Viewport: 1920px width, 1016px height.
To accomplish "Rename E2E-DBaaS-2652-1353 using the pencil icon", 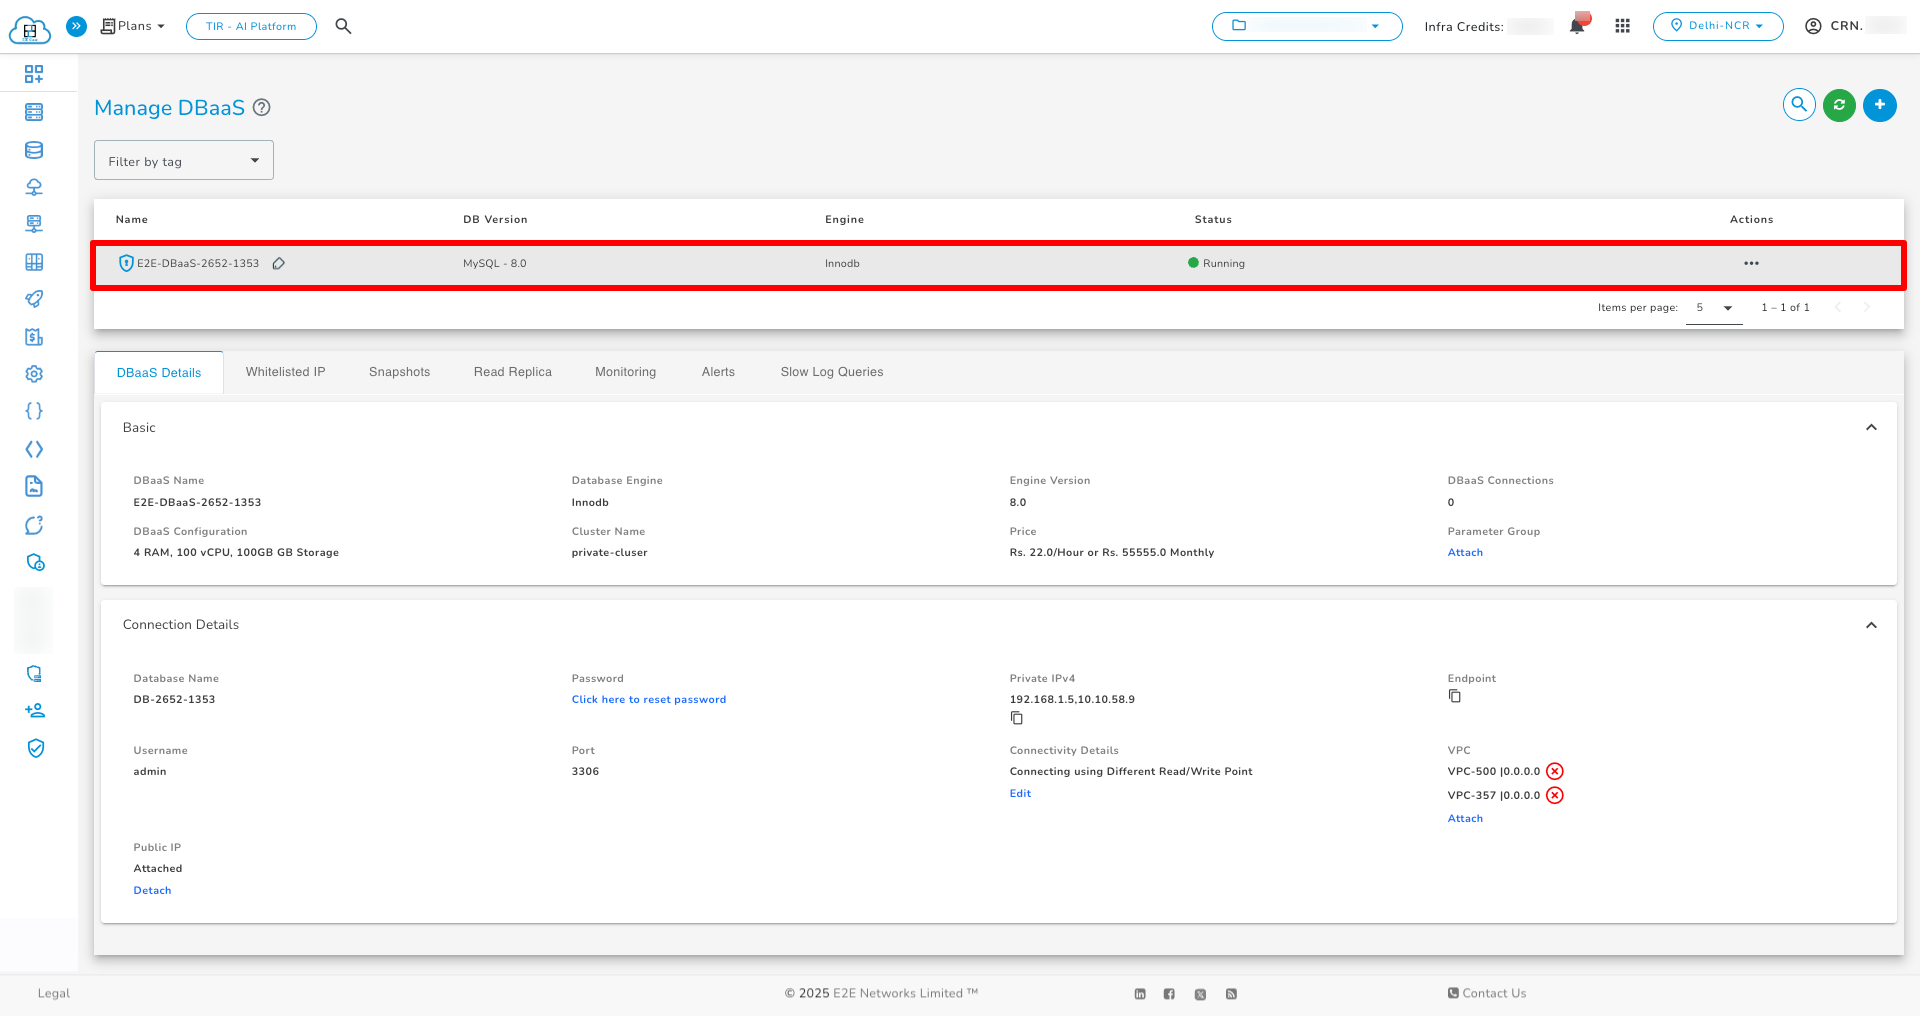I will tap(278, 263).
